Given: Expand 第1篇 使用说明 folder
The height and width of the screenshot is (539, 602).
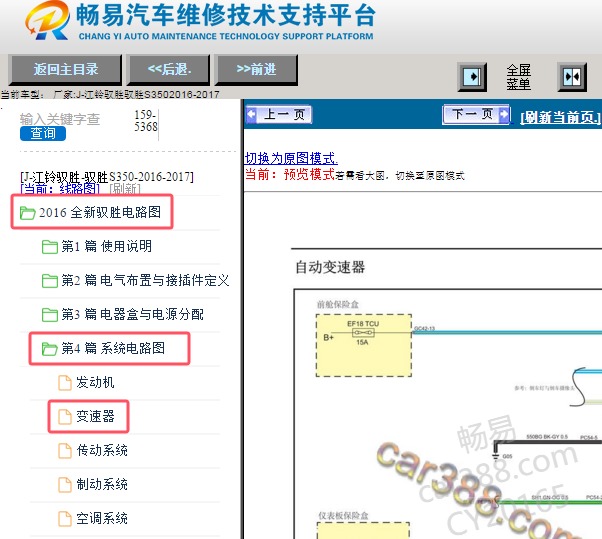Looking at the screenshot, I should click(x=106, y=246).
